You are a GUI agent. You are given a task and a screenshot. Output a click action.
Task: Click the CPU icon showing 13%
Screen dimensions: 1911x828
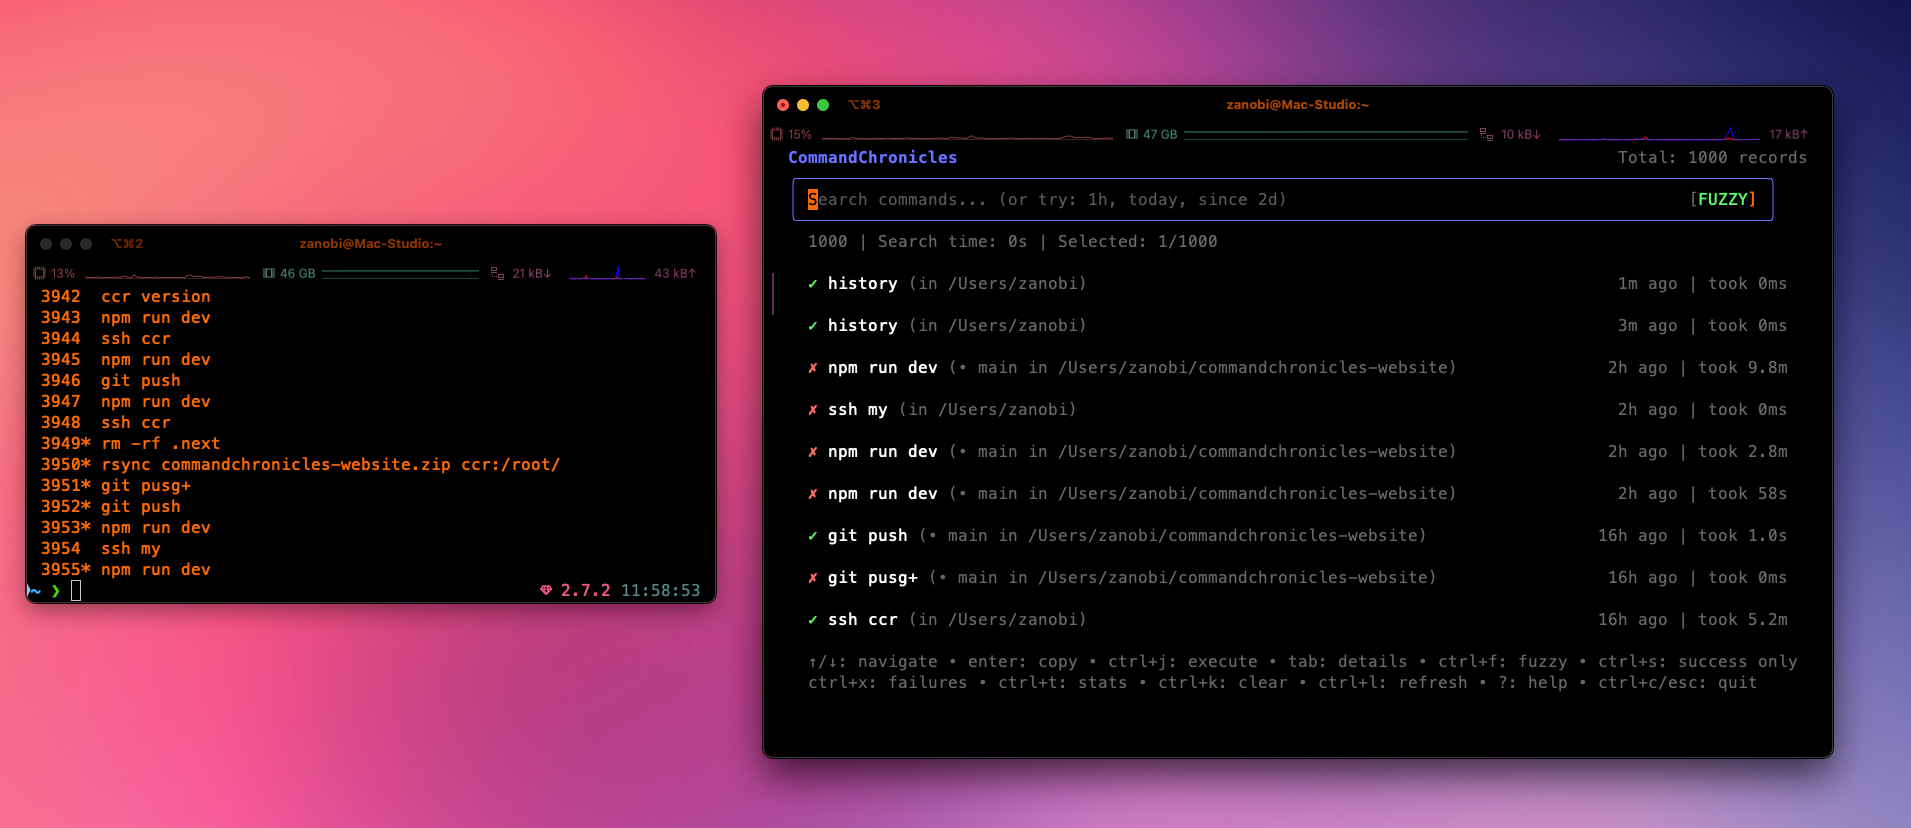click(x=40, y=273)
